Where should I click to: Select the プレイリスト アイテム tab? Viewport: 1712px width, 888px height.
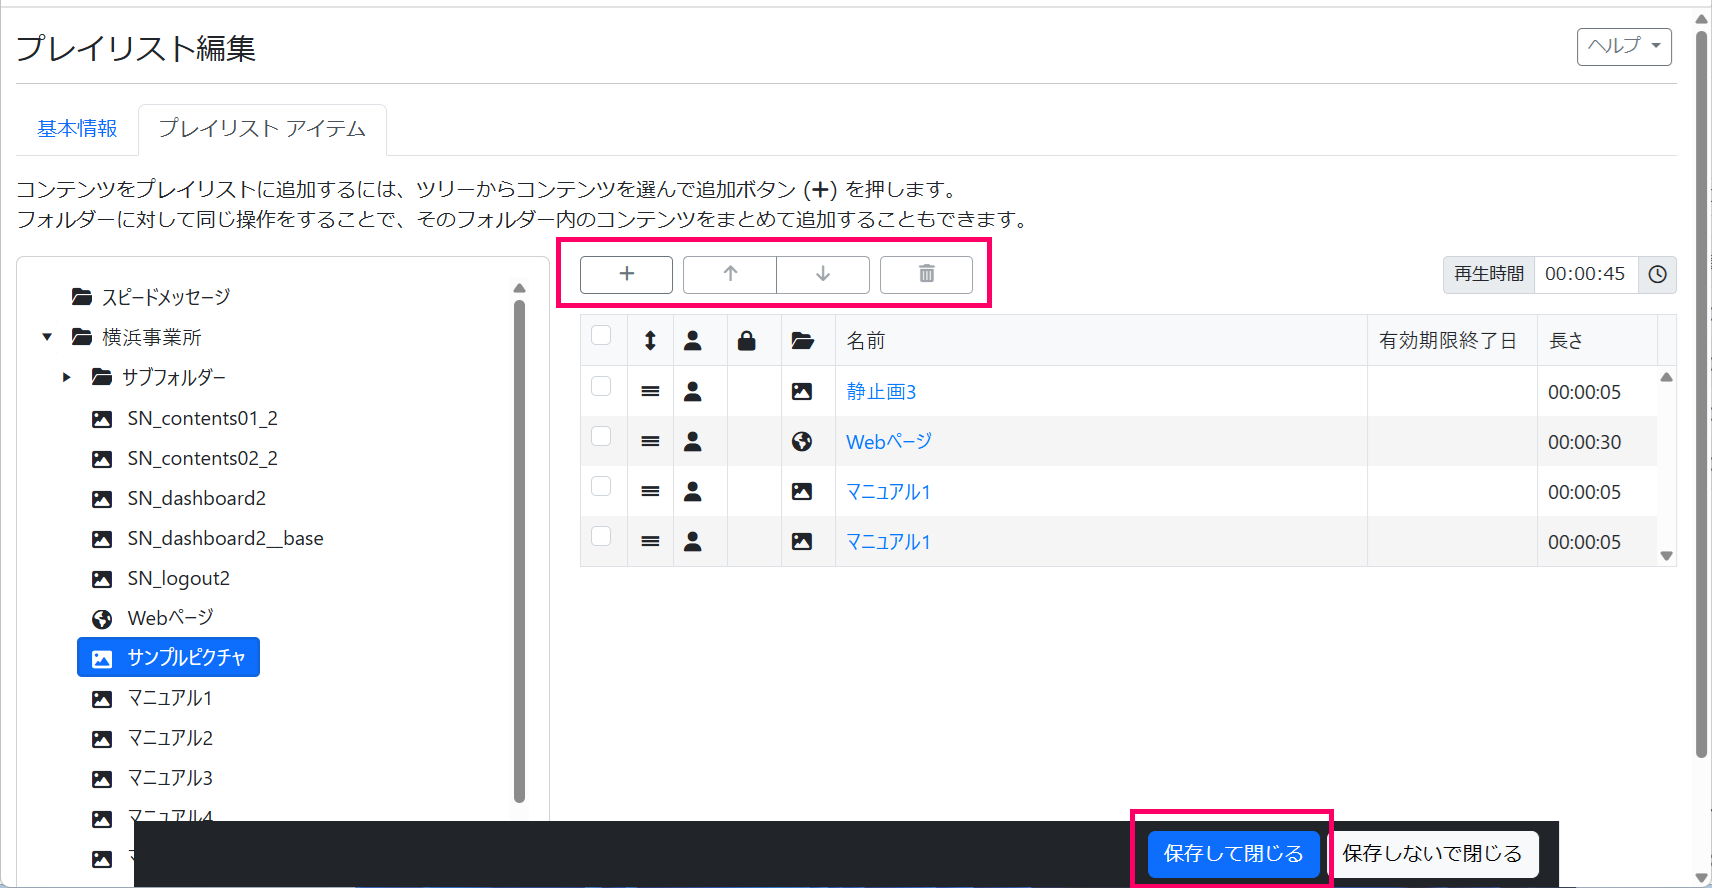262,129
